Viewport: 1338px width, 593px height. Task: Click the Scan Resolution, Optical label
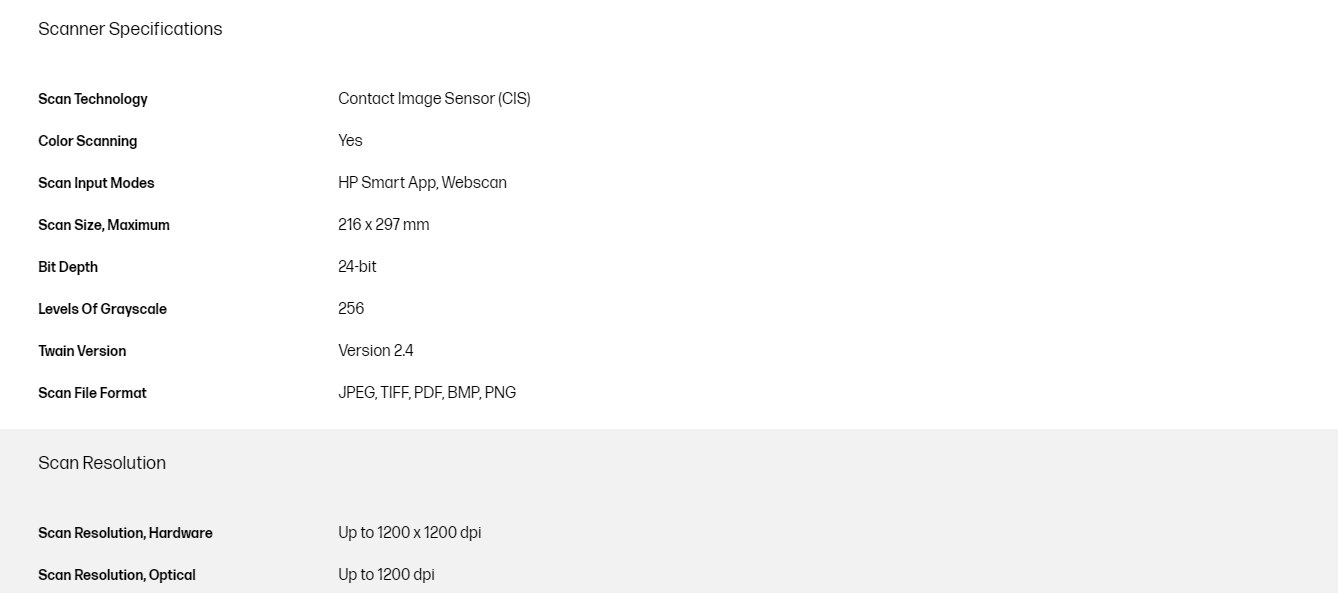117,575
